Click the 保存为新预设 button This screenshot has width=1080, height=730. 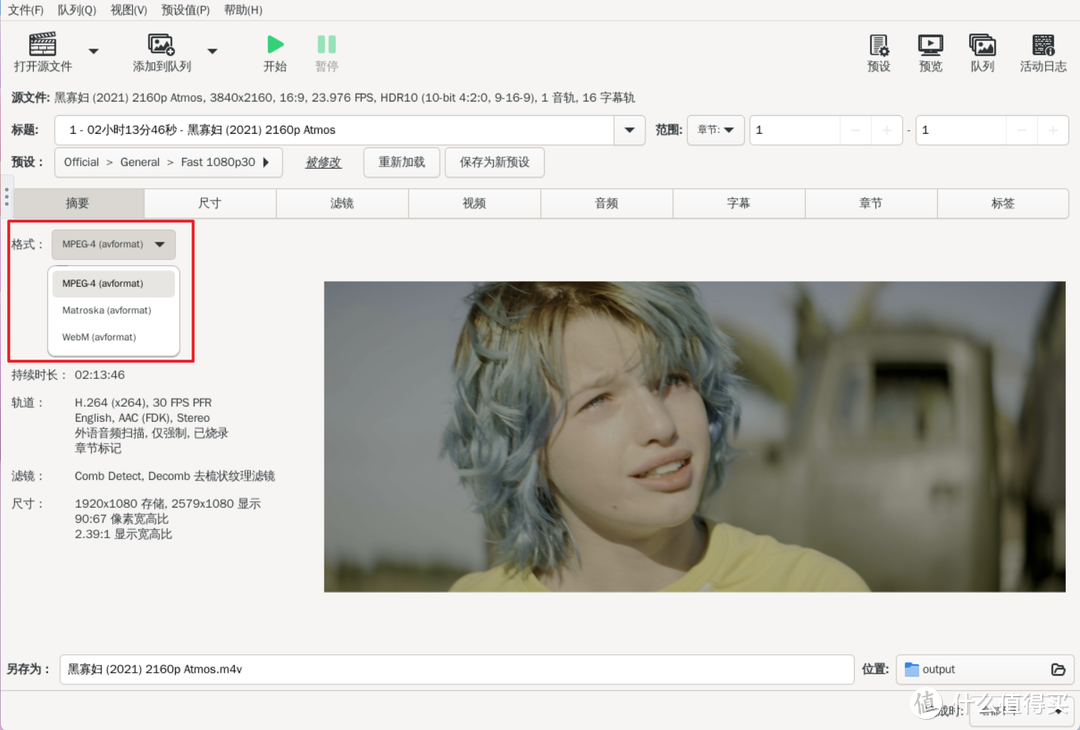pyautogui.click(x=494, y=162)
